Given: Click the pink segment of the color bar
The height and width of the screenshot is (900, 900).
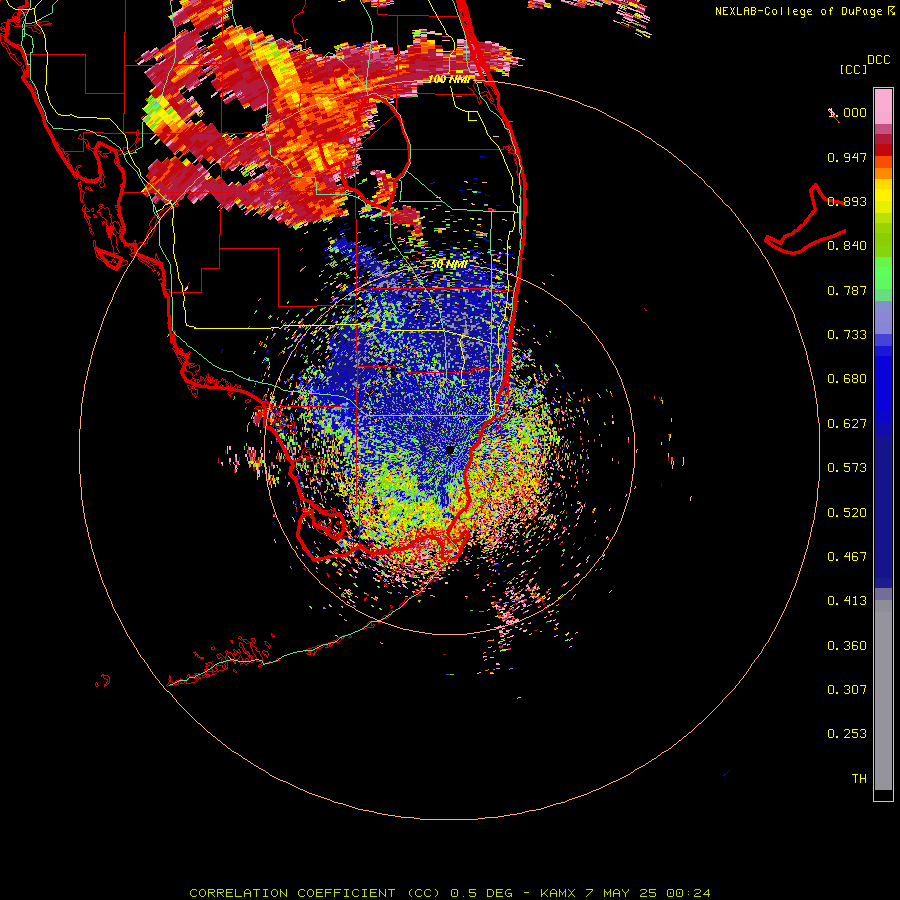Looking at the screenshot, I should tap(883, 107).
